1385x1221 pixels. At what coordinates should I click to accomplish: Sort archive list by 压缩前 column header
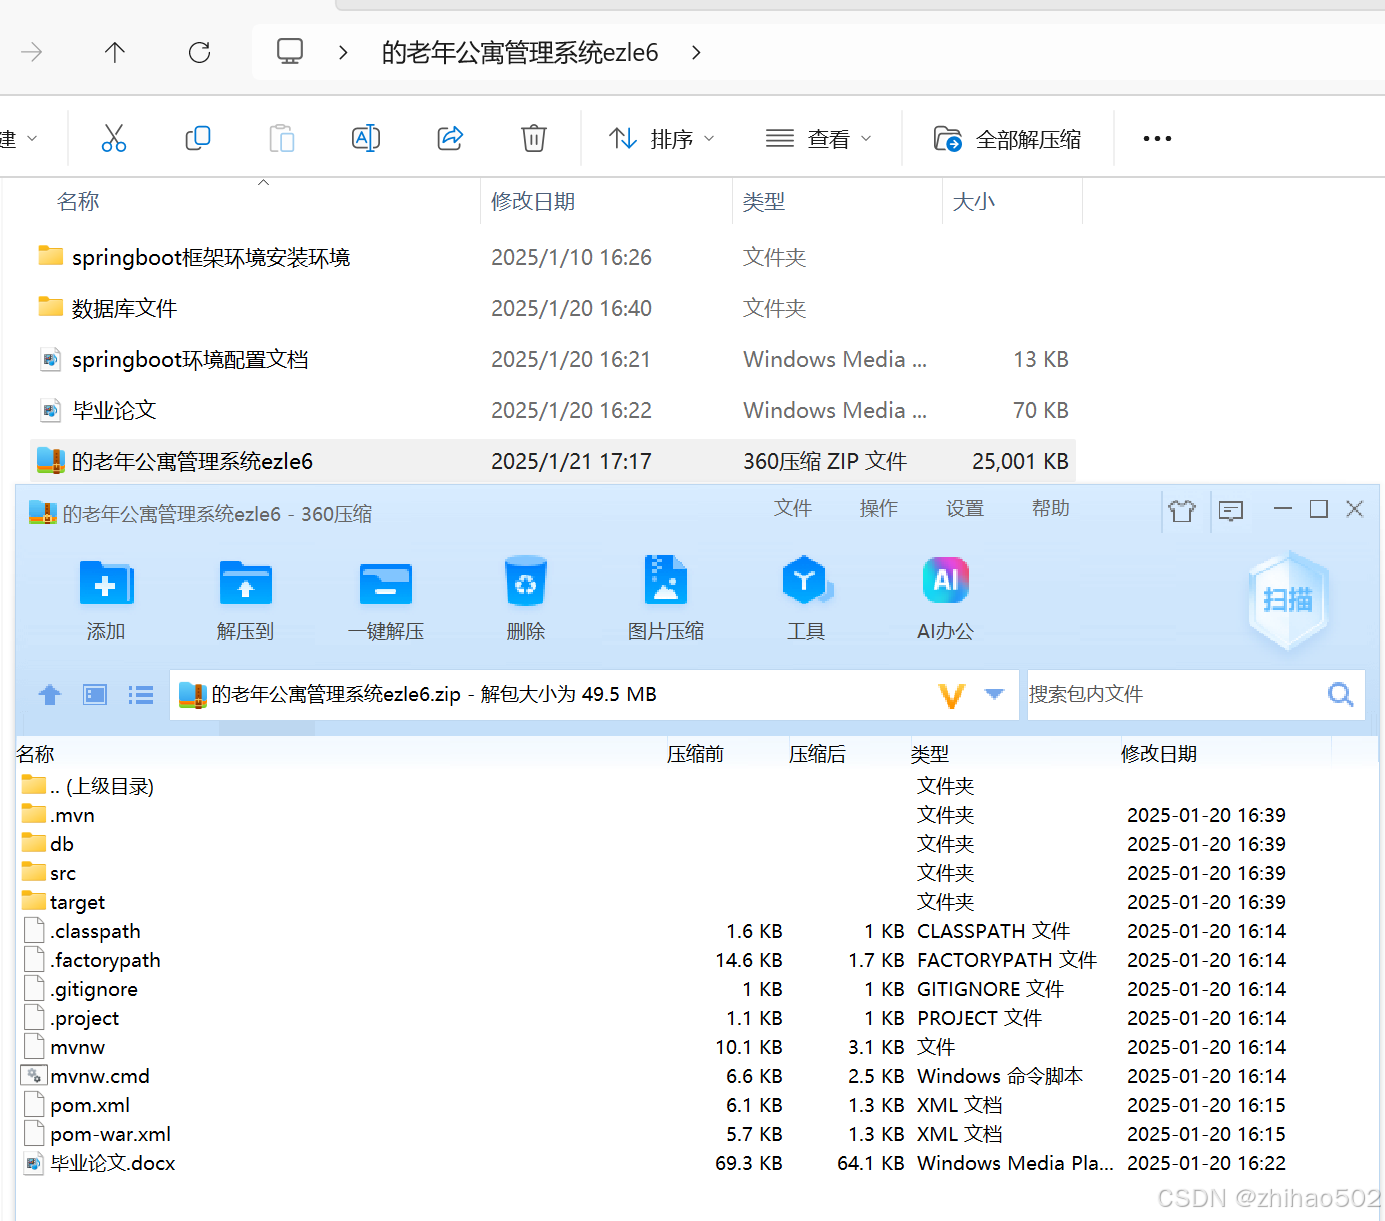pyautogui.click(x=696, y=754)
